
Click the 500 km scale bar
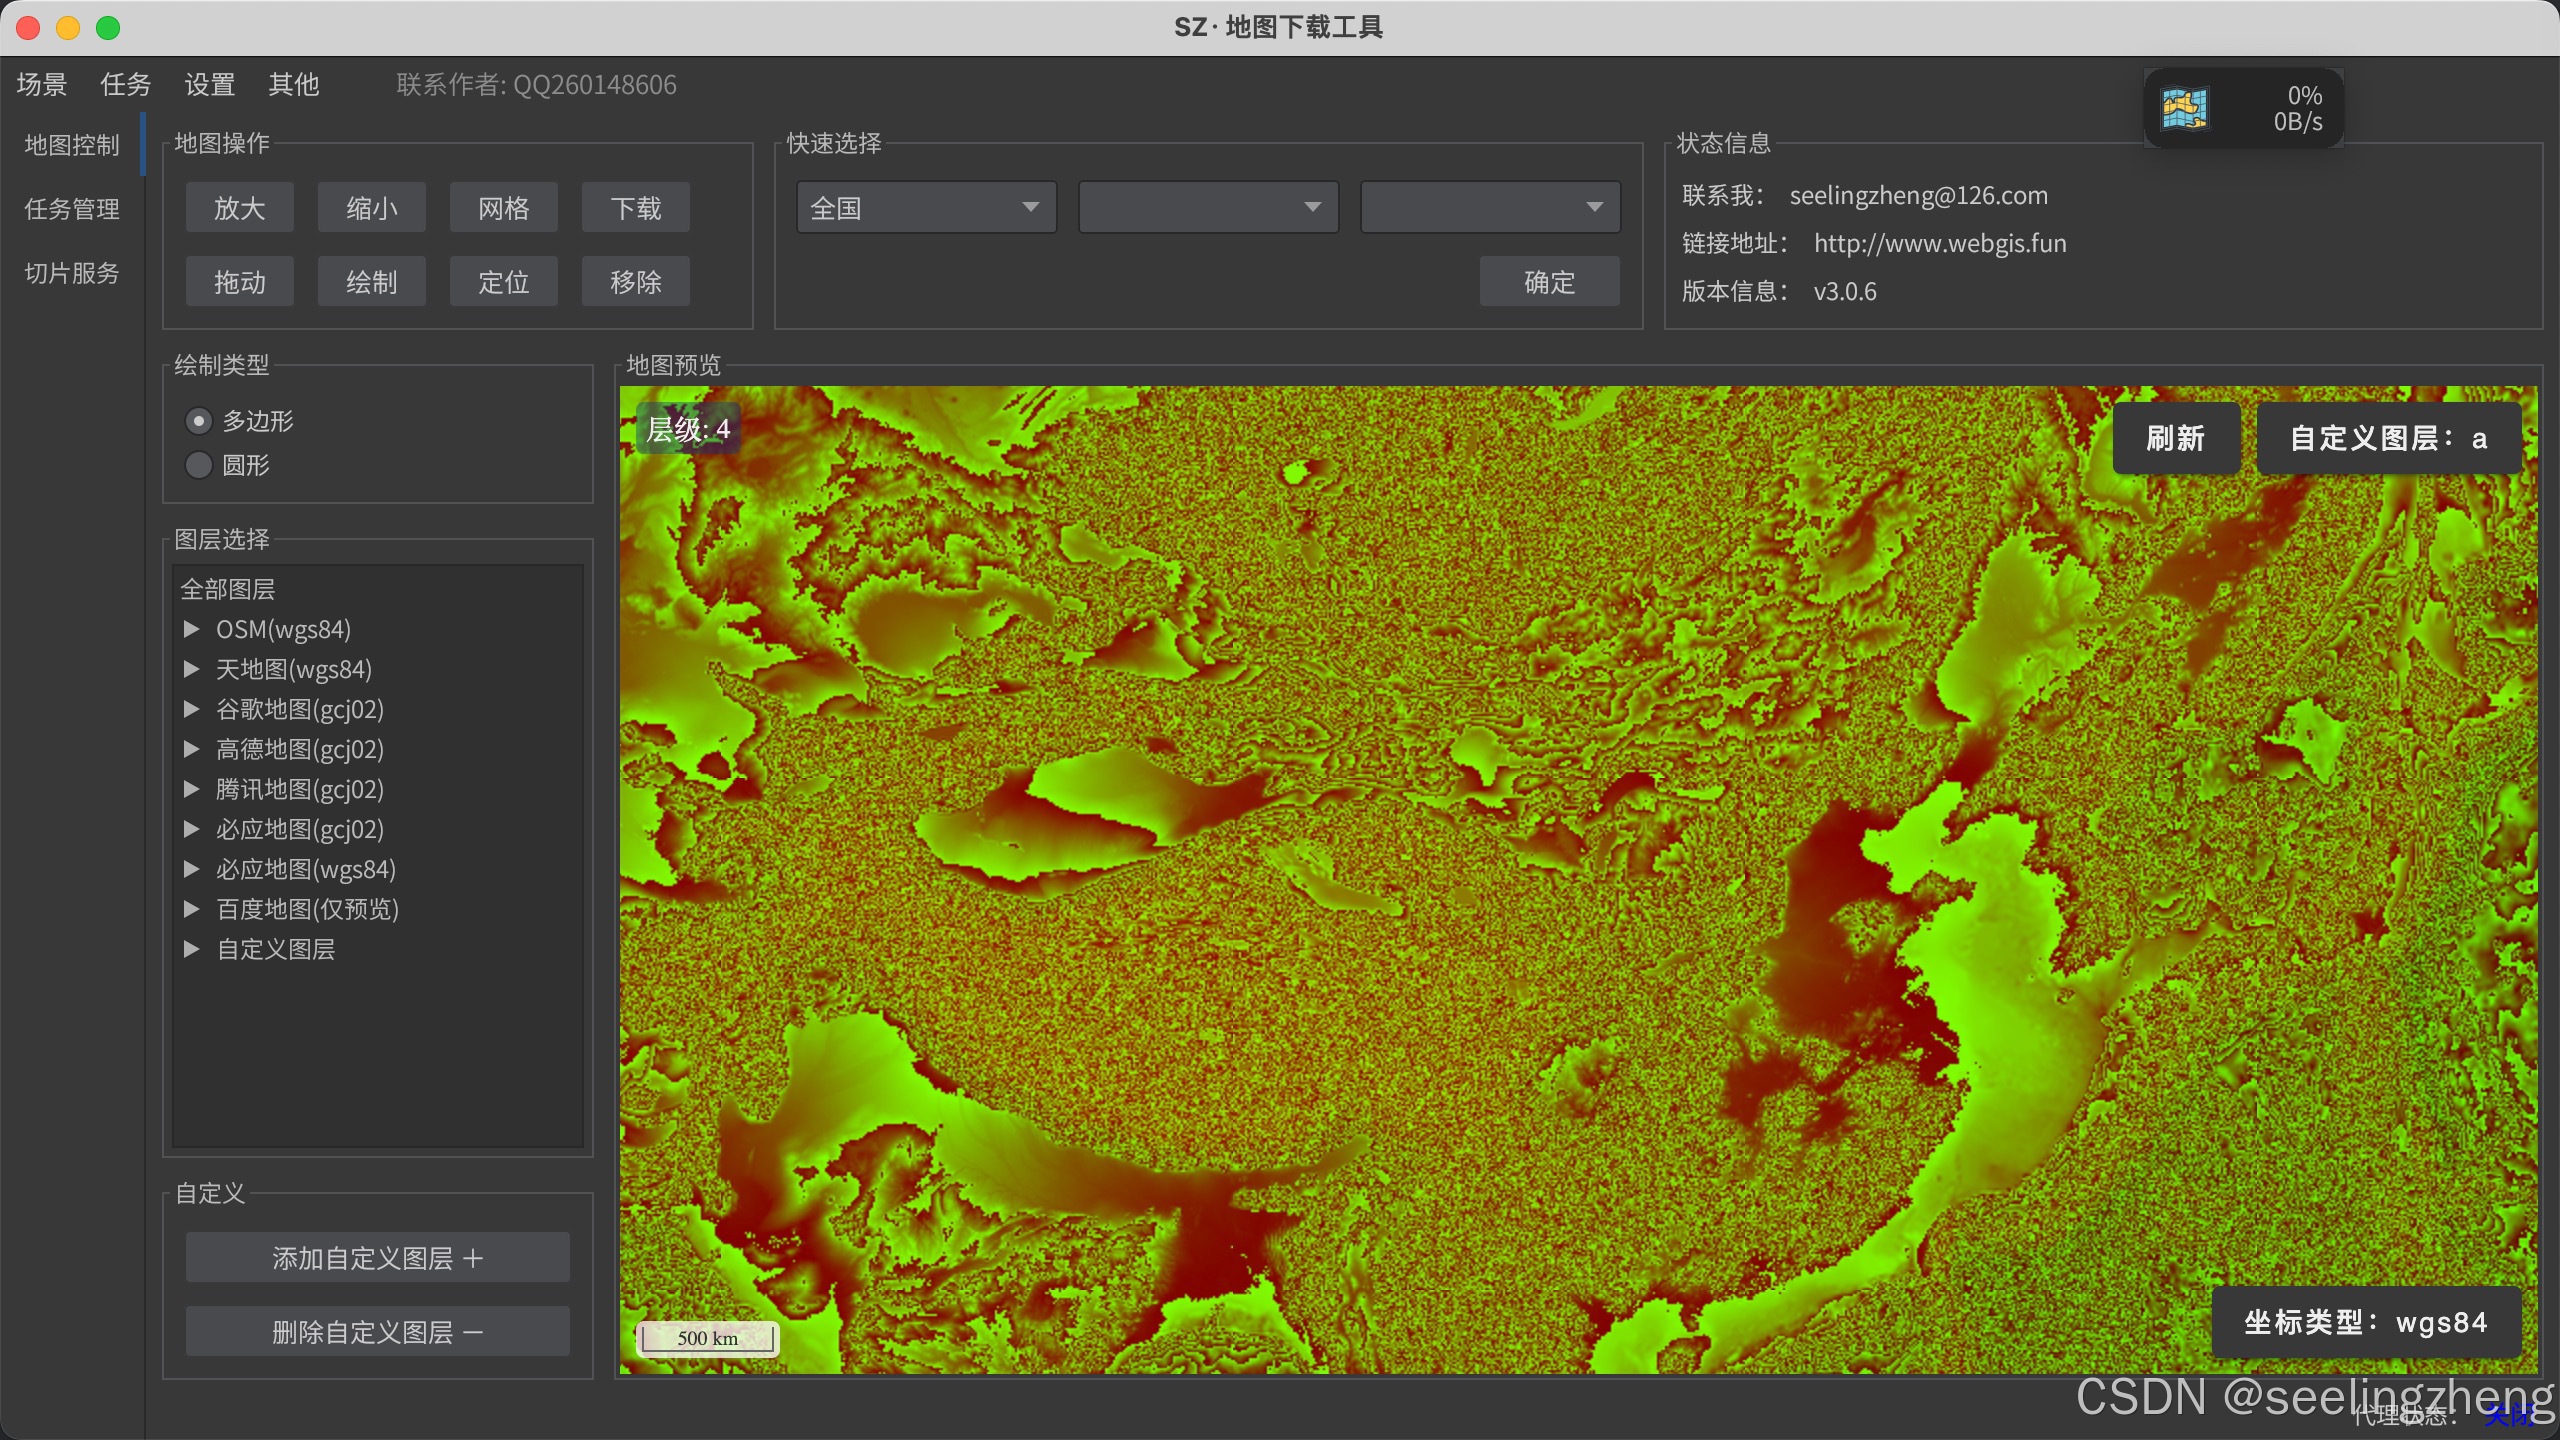[x=708, y=1338]
